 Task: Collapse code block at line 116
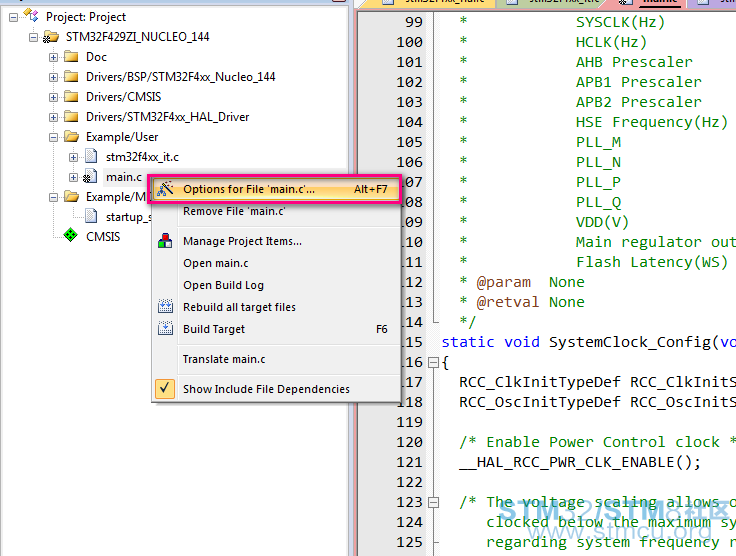click(x=434, y=362)
